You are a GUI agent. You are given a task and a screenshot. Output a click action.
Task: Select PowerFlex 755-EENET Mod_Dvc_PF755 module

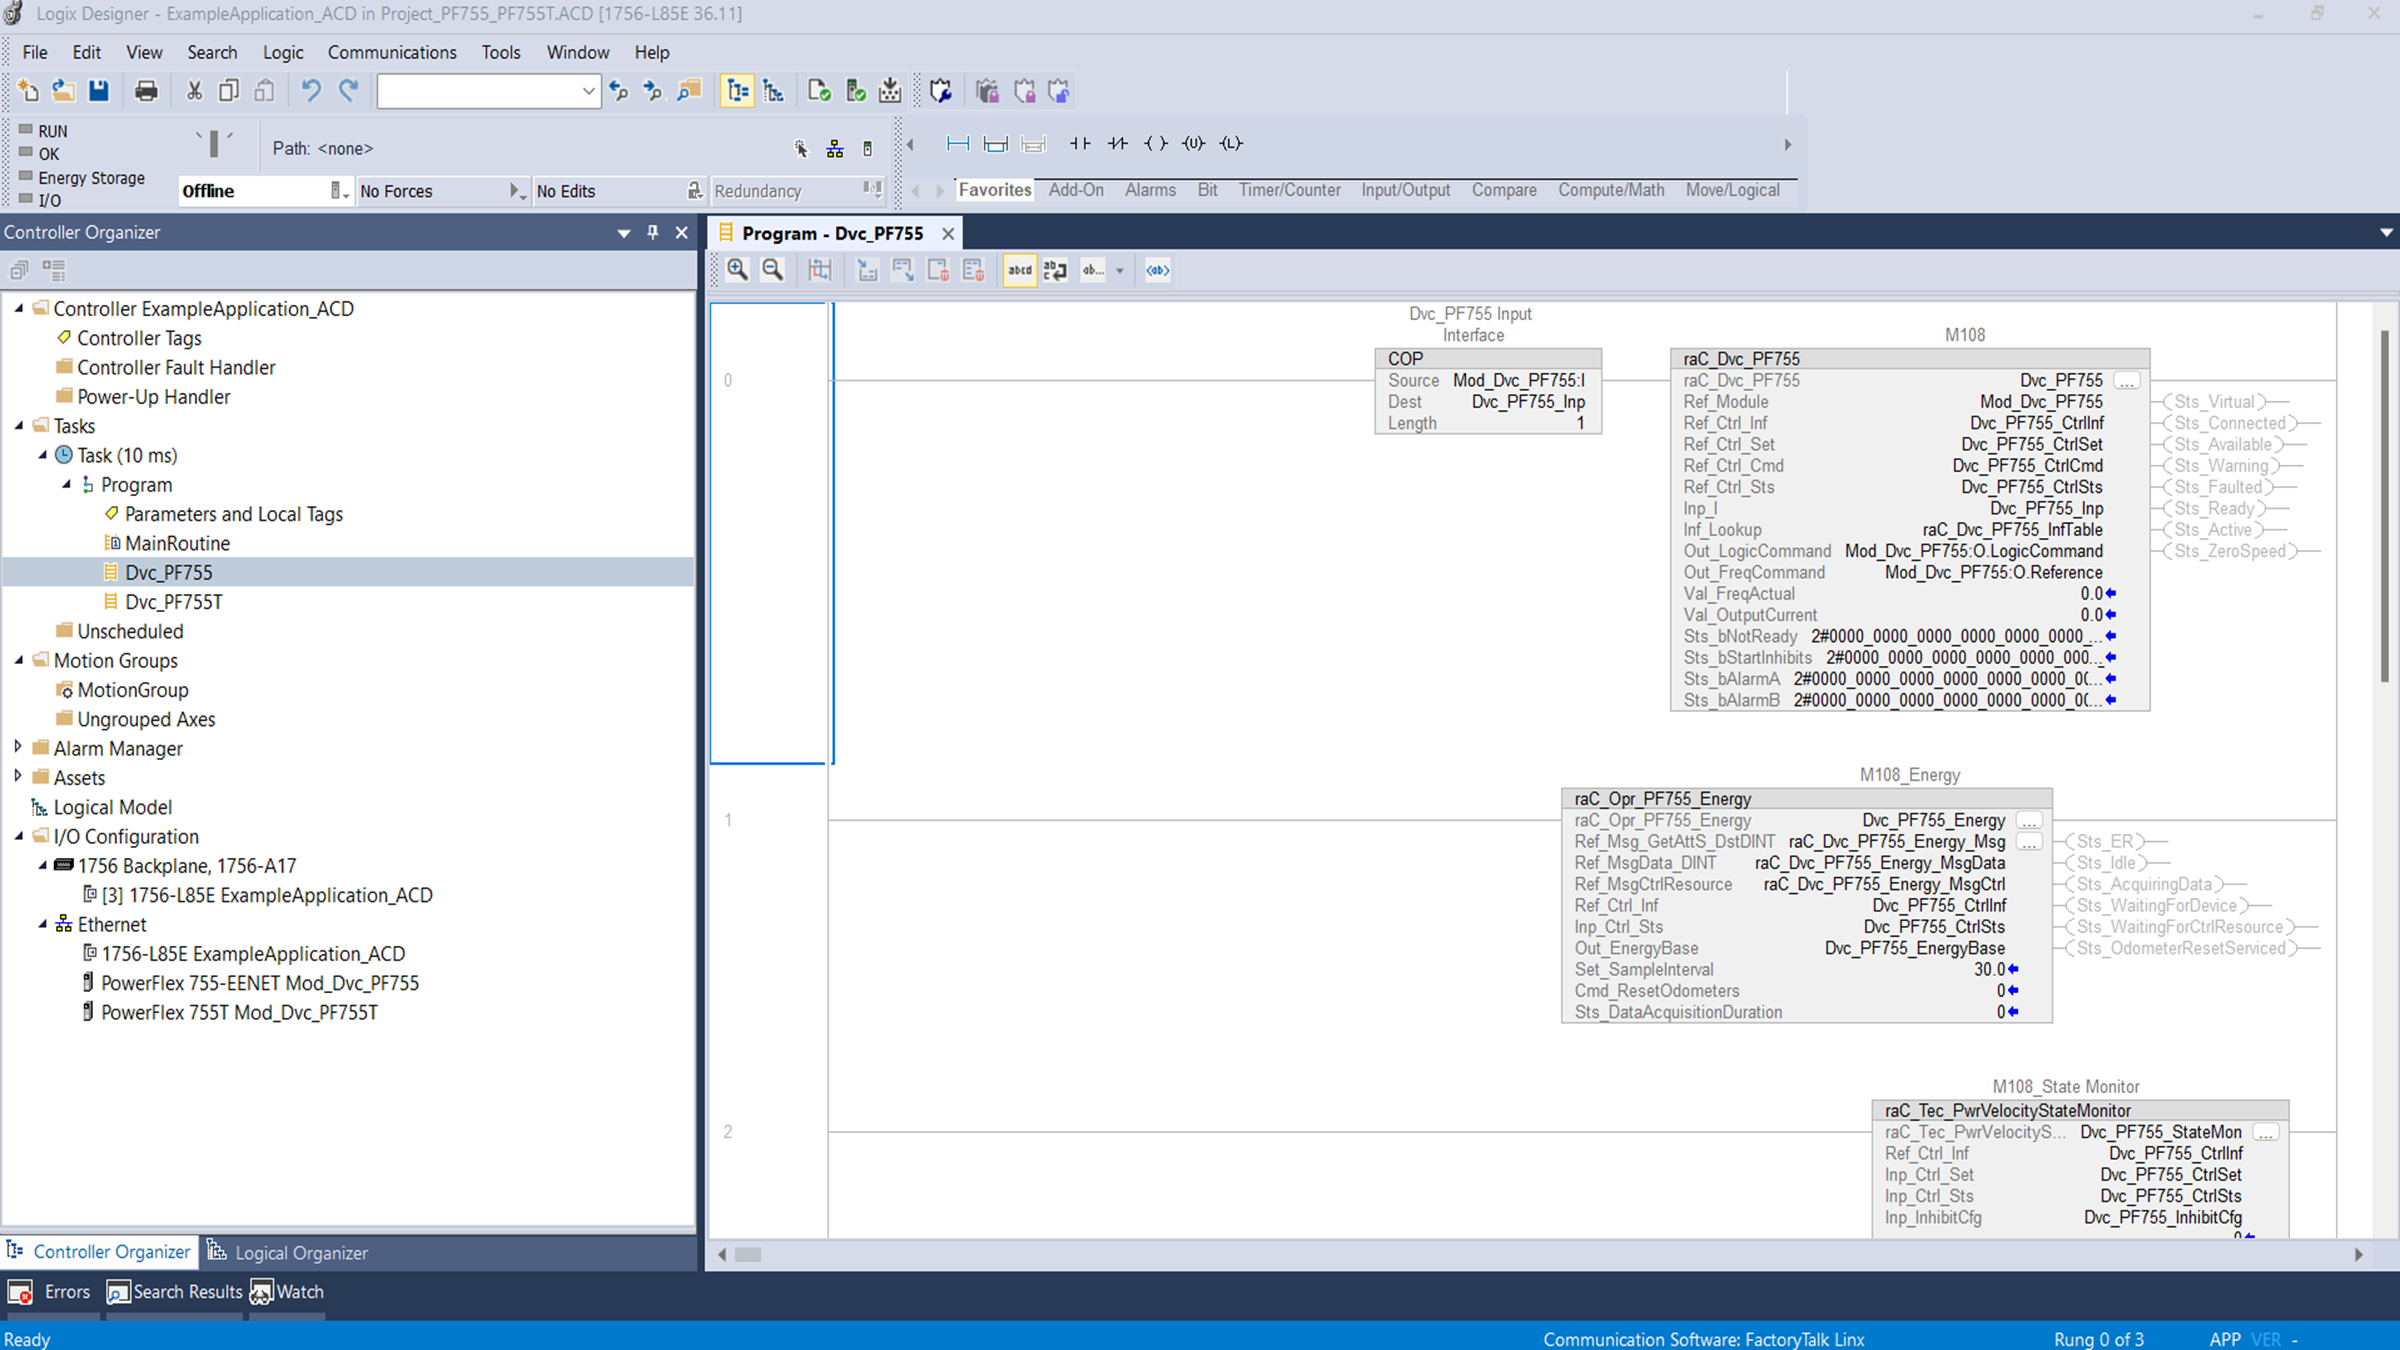point(259,983)
